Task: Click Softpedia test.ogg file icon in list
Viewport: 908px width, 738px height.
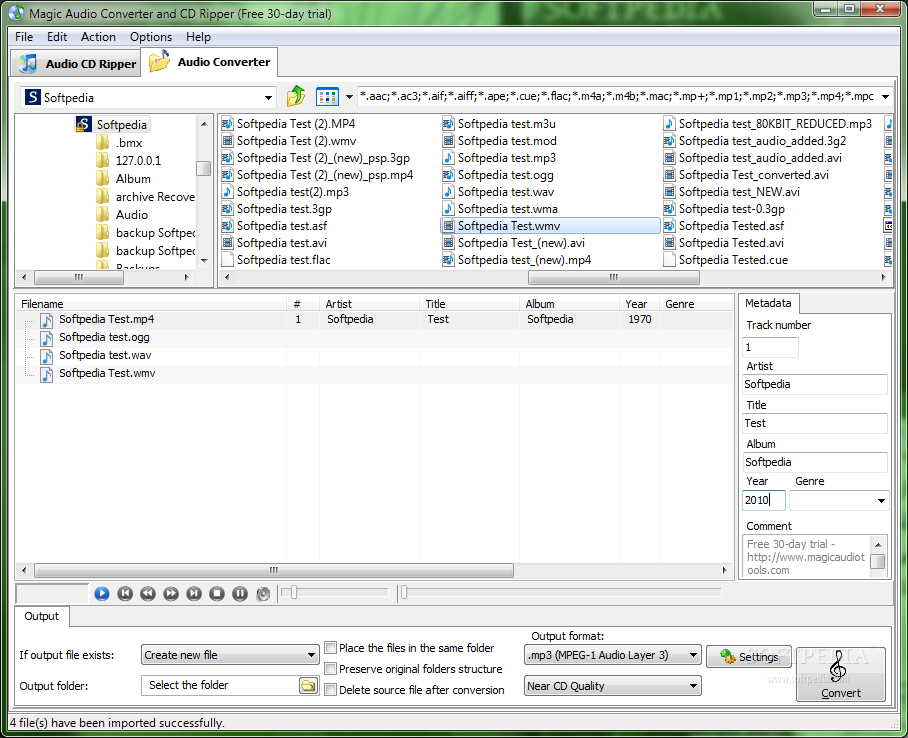Action: 46,338
